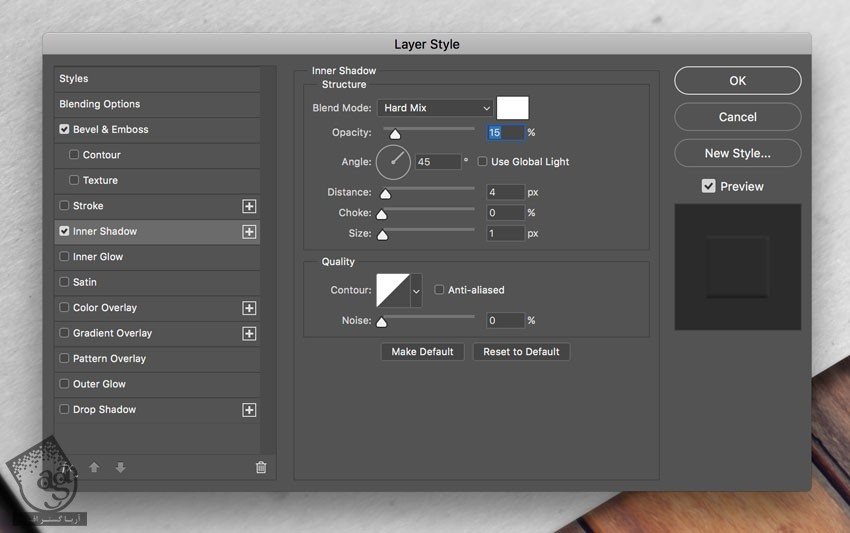
Task: Add another Inner Shadow with its plus icon
Action: (x=249, y=232)
